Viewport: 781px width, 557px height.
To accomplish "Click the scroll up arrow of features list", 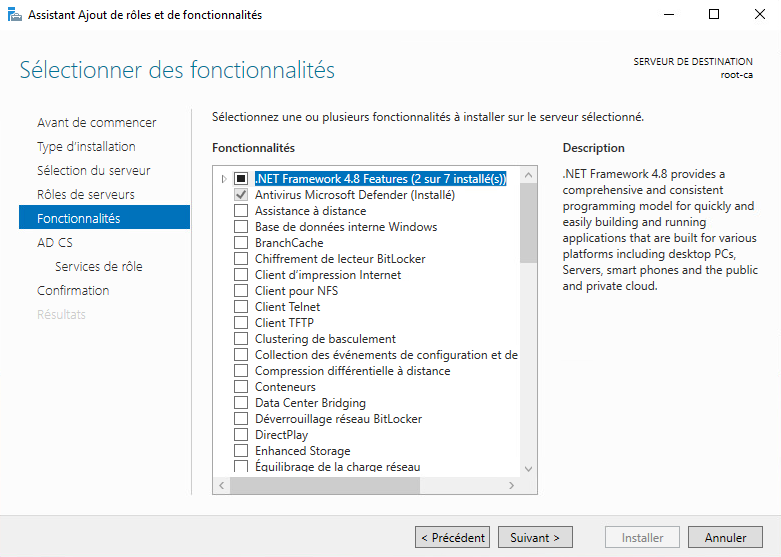I will (528, 175).
